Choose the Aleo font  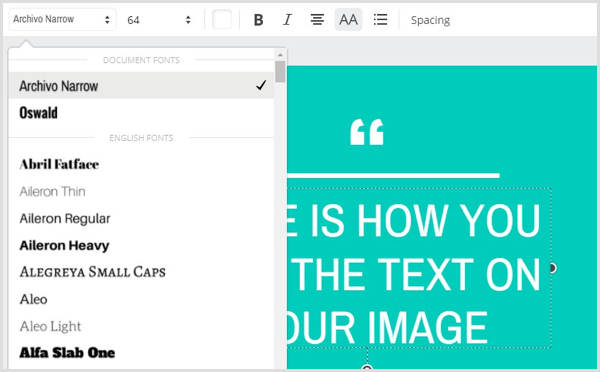click(x=141, y=299)
